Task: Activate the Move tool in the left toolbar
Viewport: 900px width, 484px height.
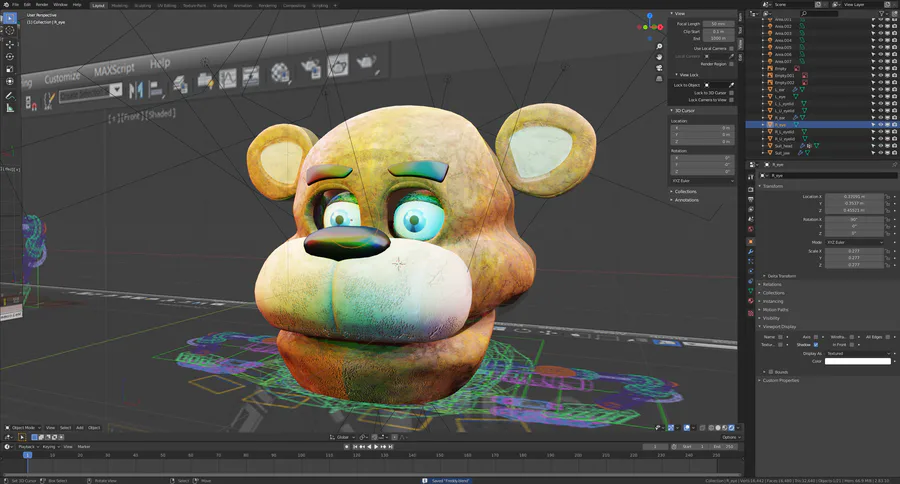Action: tap(10, 44)
